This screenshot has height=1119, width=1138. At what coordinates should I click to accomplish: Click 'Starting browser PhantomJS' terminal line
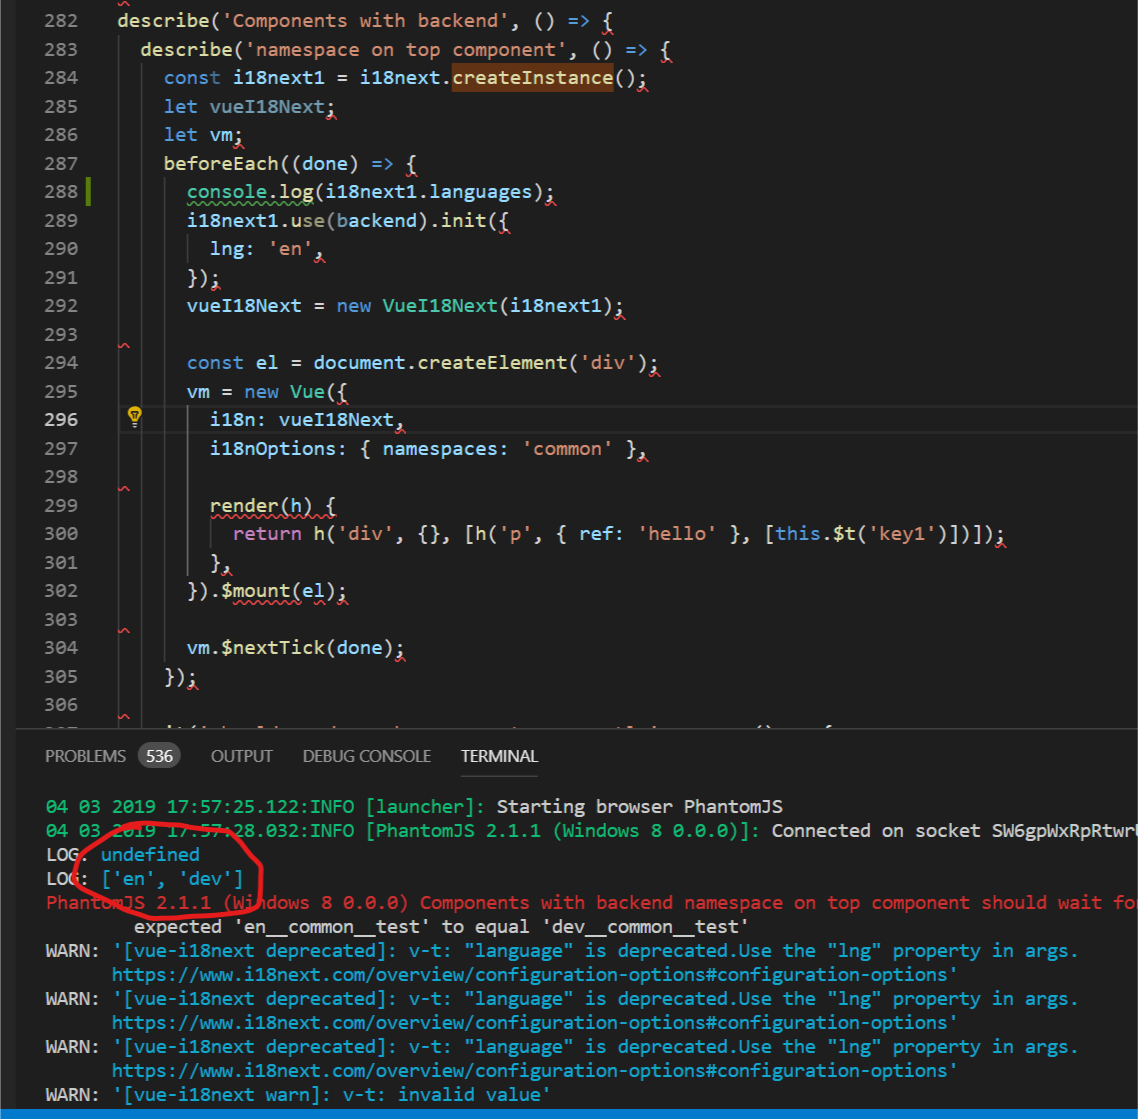(x=414, y=806)
